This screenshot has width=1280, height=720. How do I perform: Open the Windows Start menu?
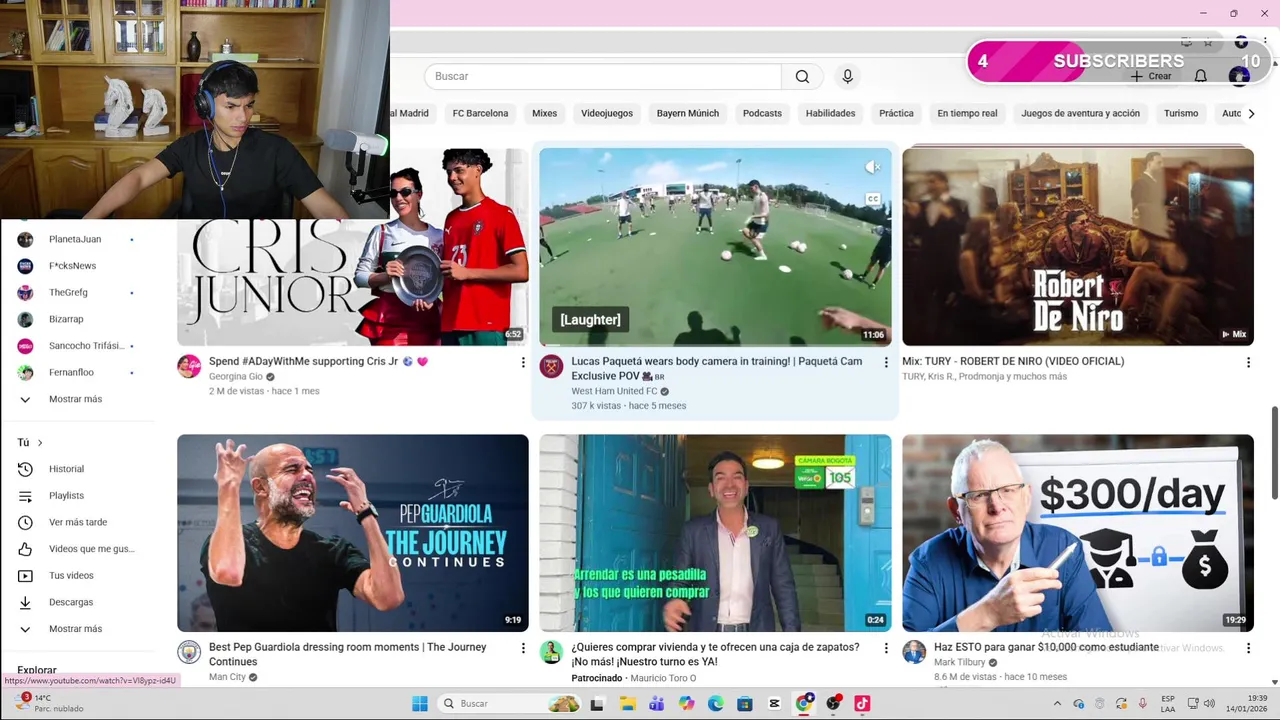(420, 703)
